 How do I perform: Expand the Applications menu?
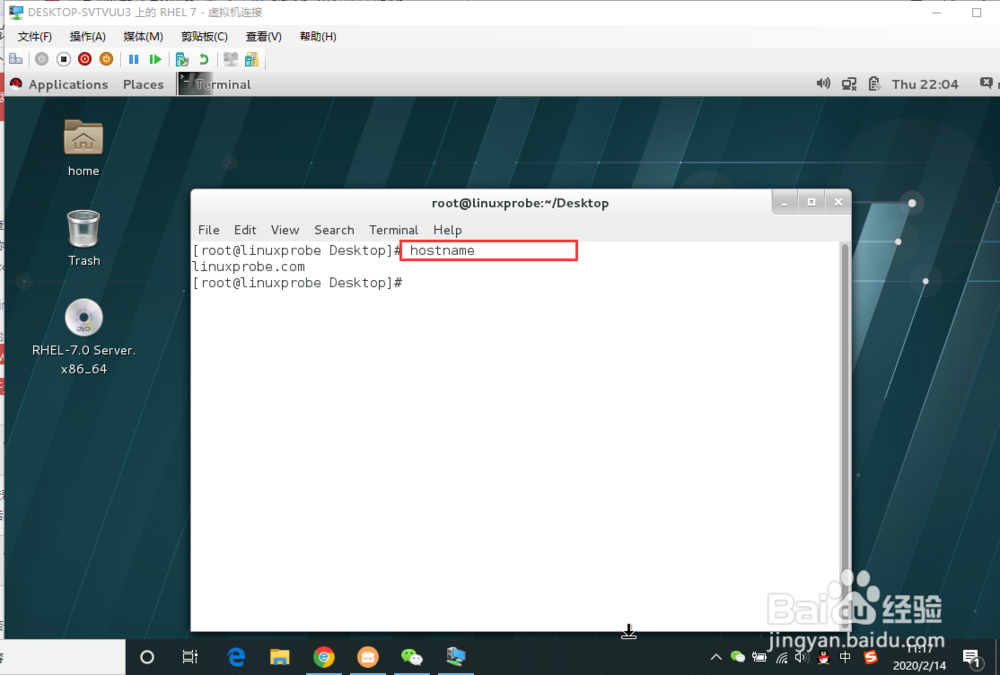tap(67, 84)
